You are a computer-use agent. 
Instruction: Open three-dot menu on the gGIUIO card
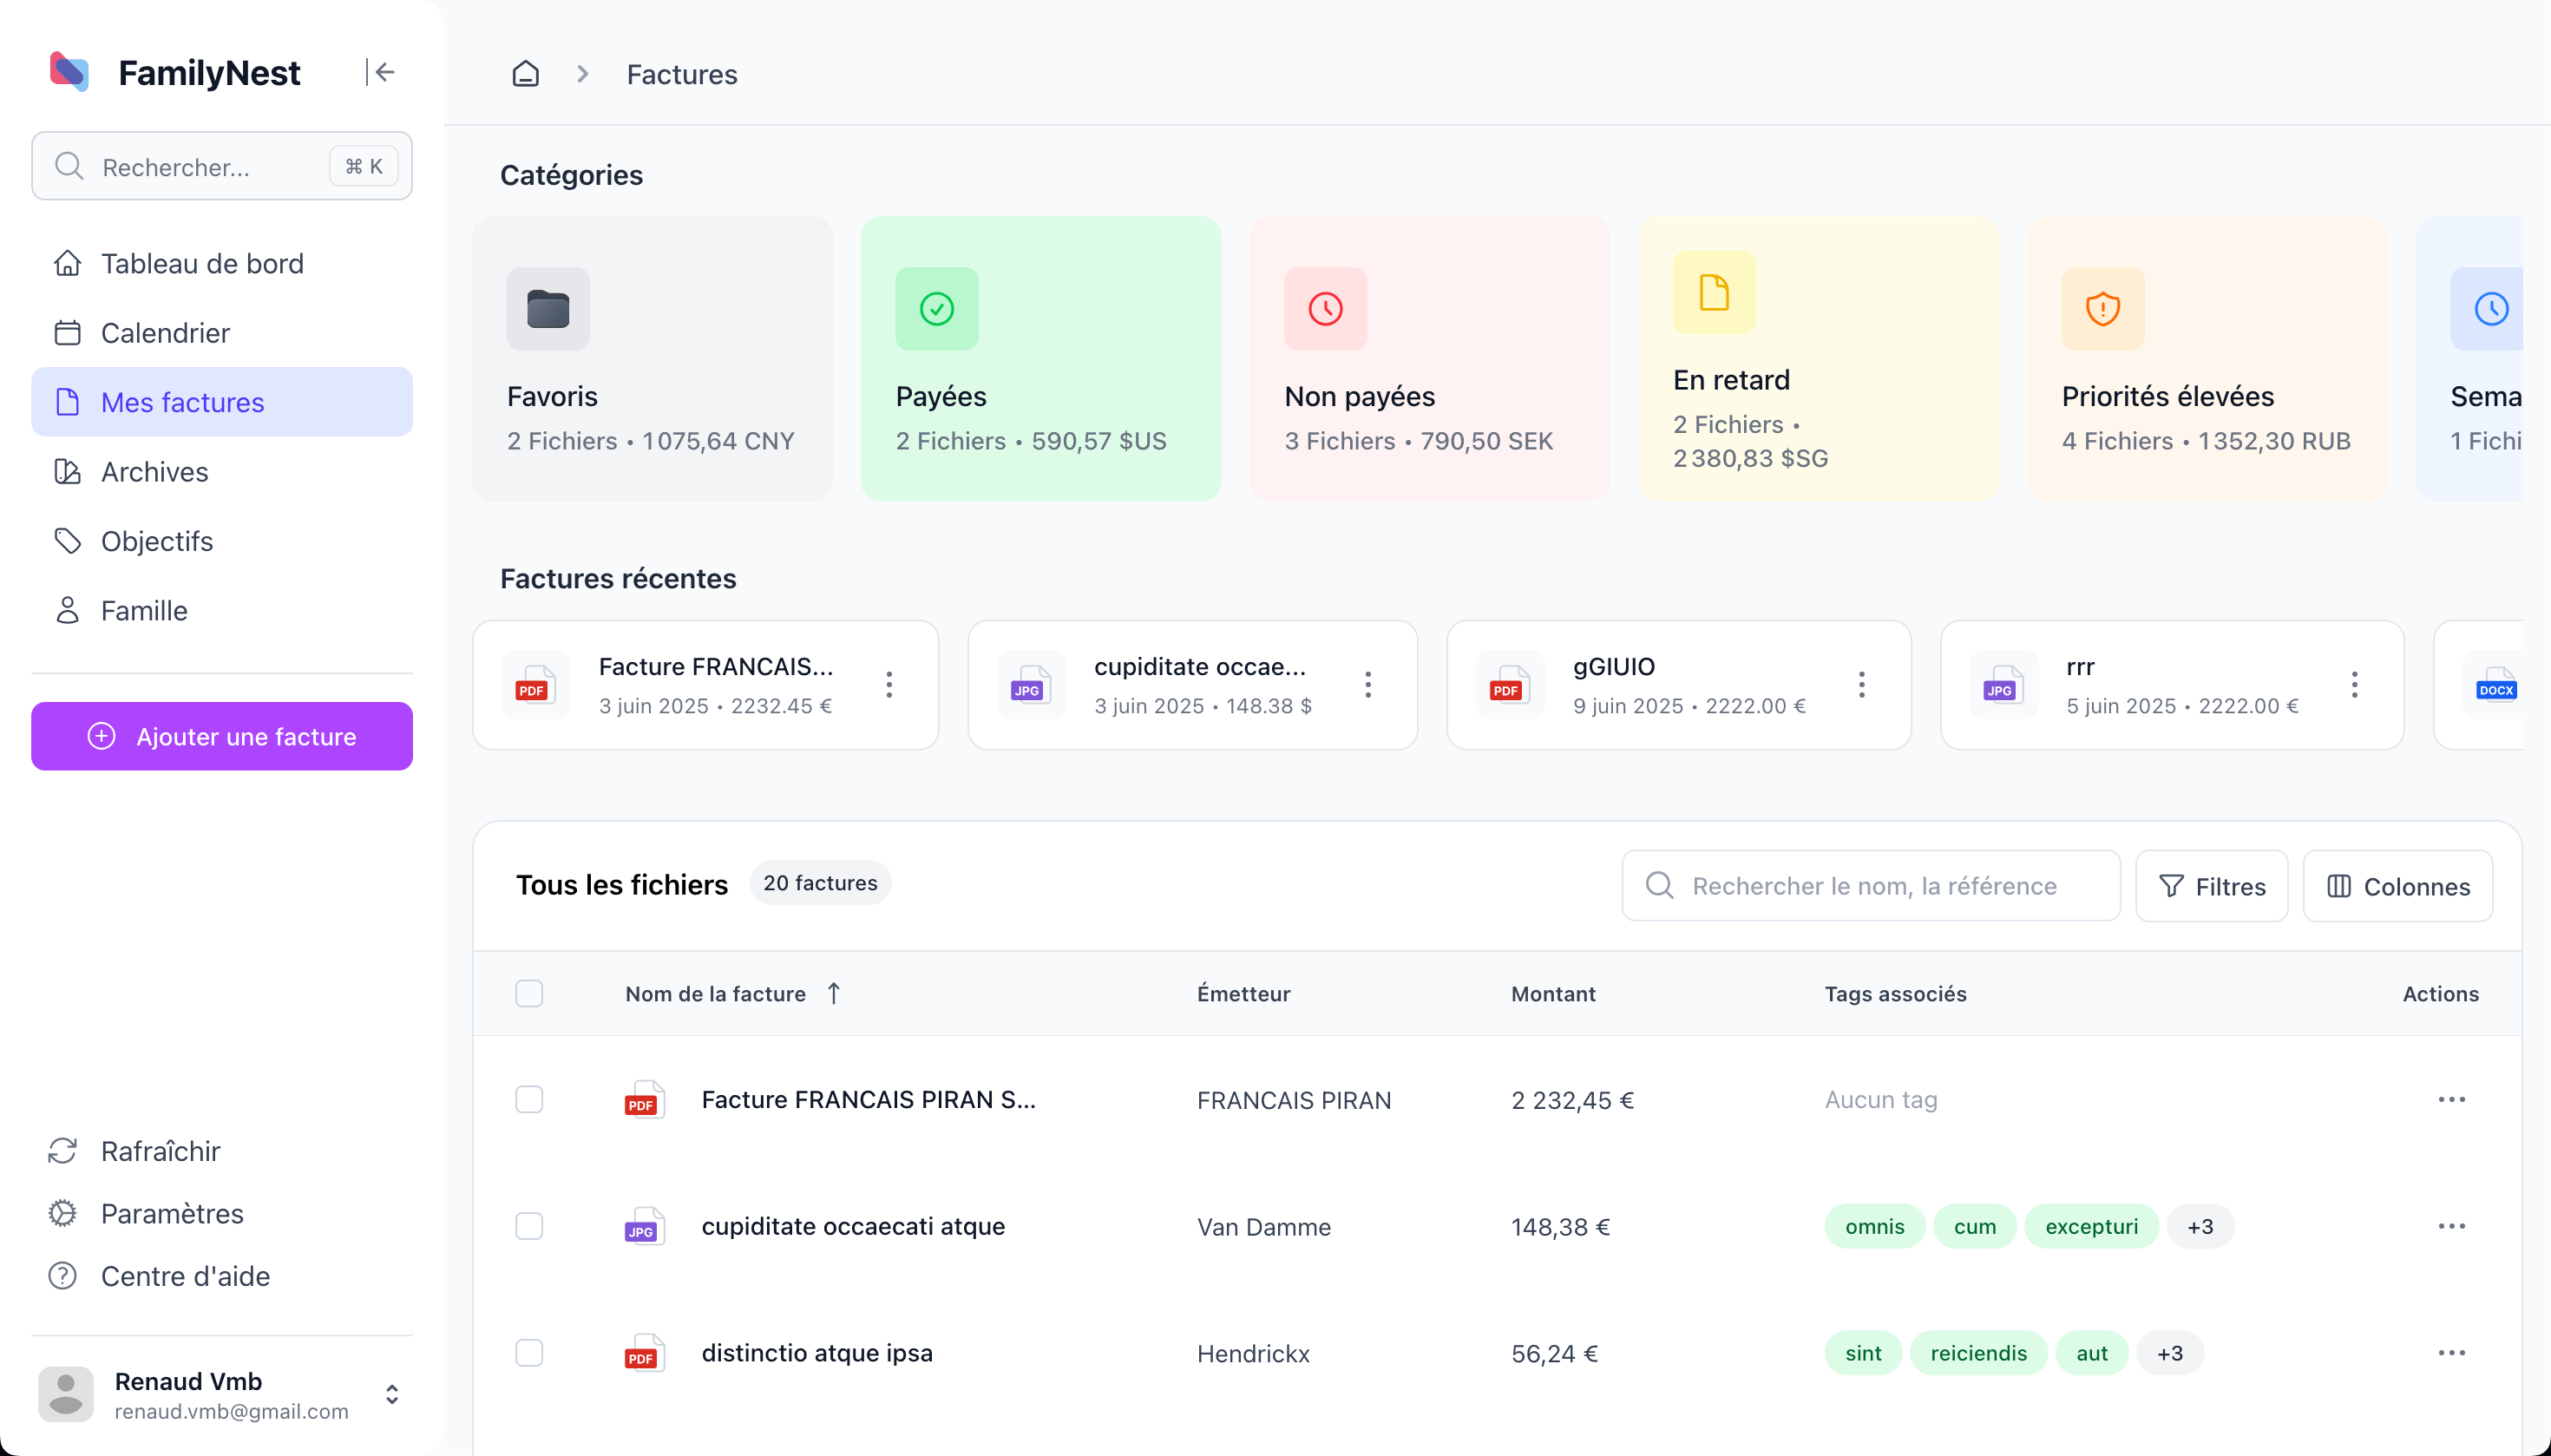point(1861,685)
